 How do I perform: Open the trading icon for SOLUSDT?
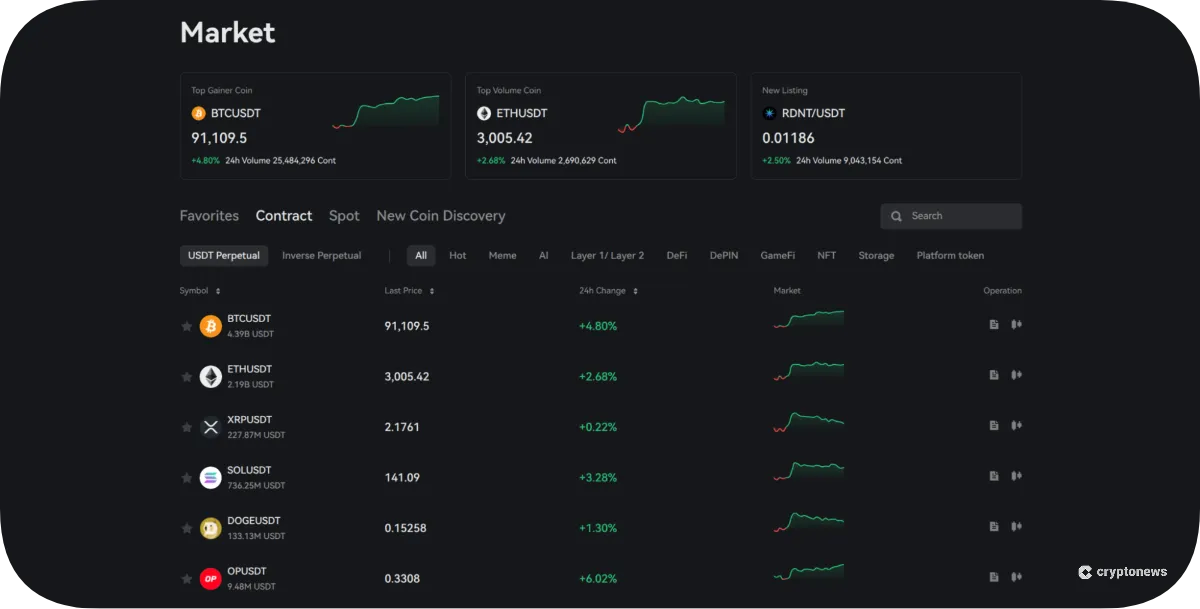click(1016, 476)
